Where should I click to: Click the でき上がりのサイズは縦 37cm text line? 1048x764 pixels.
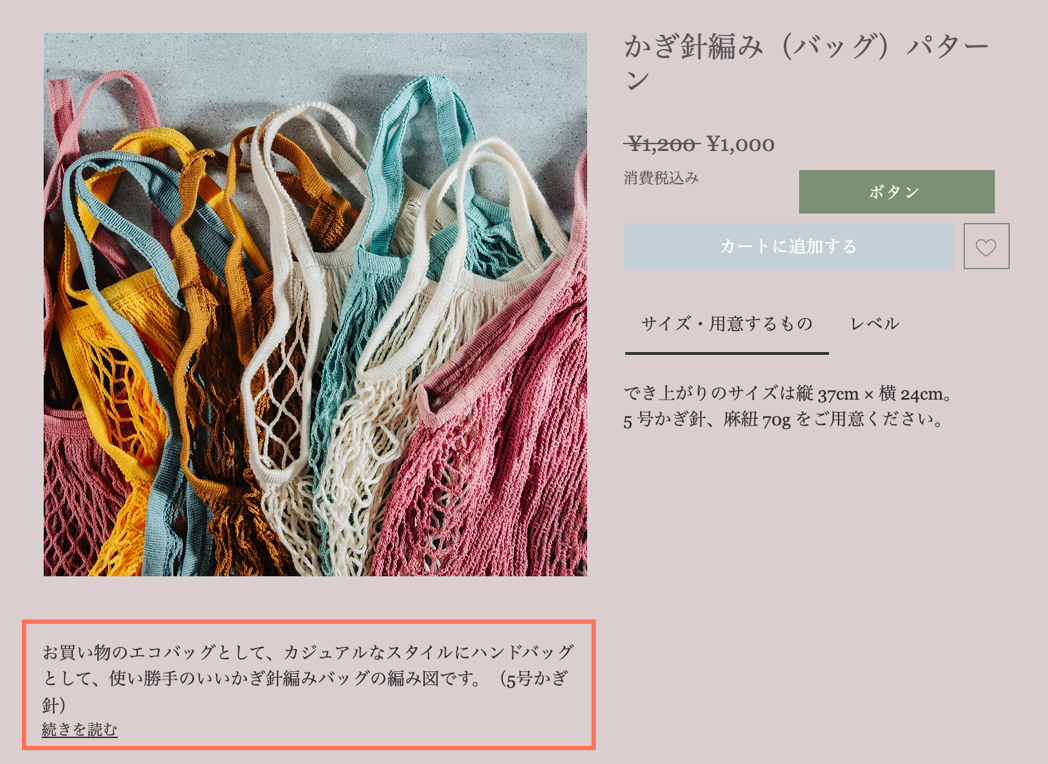pos(788,394)
